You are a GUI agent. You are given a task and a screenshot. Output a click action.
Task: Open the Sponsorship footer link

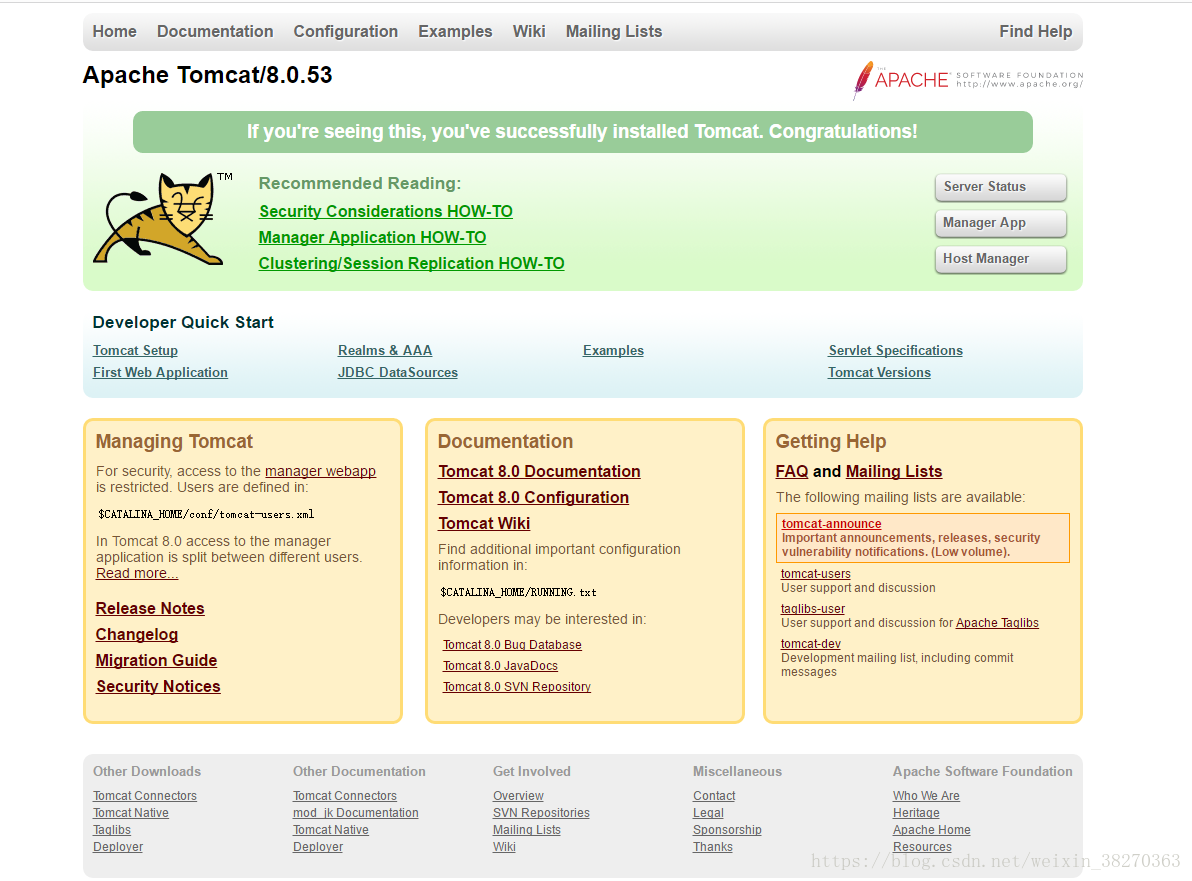(727, 830)
